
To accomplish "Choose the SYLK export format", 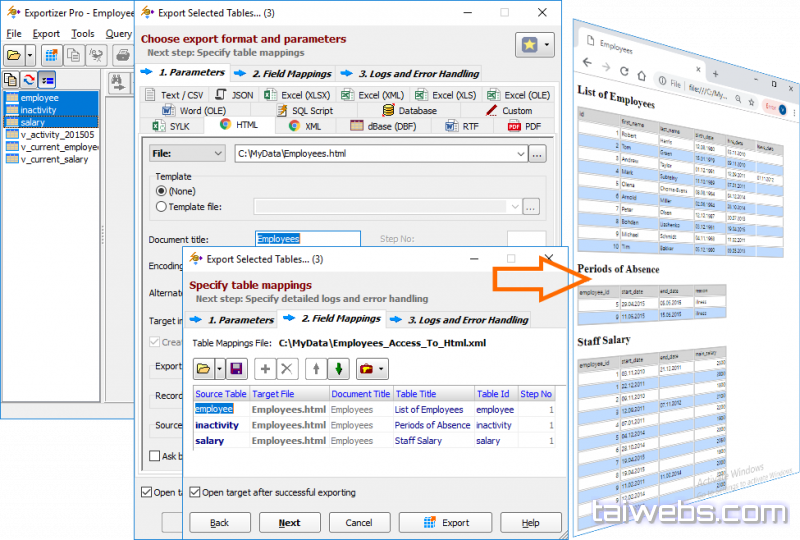I will (x=171, y=126).
